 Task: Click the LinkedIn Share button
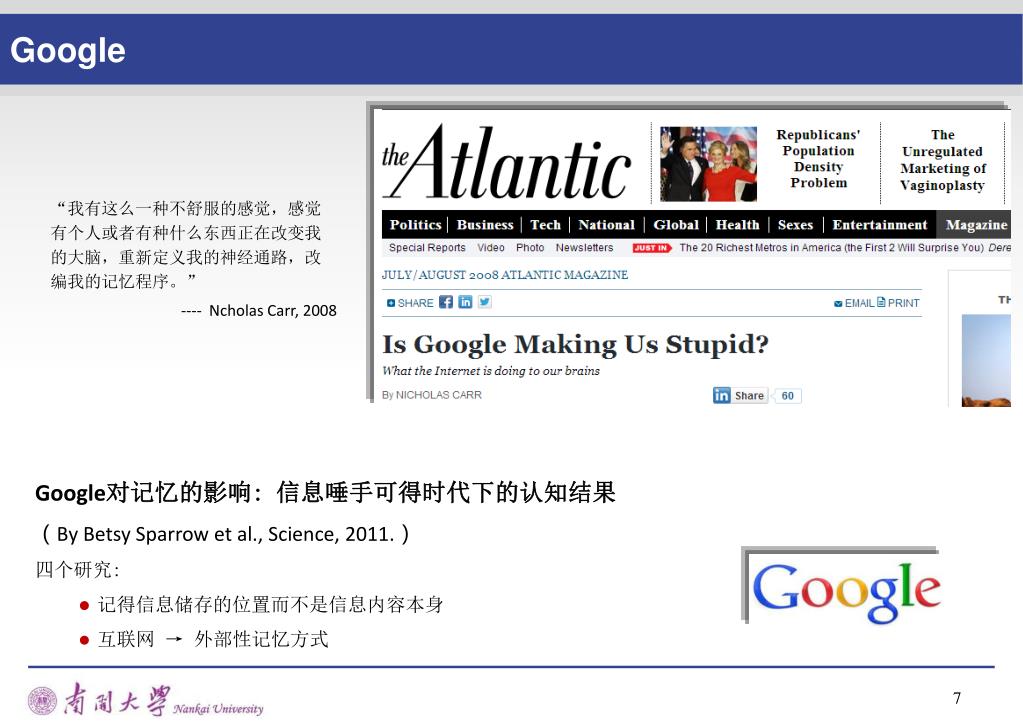(x=740, y=395)
